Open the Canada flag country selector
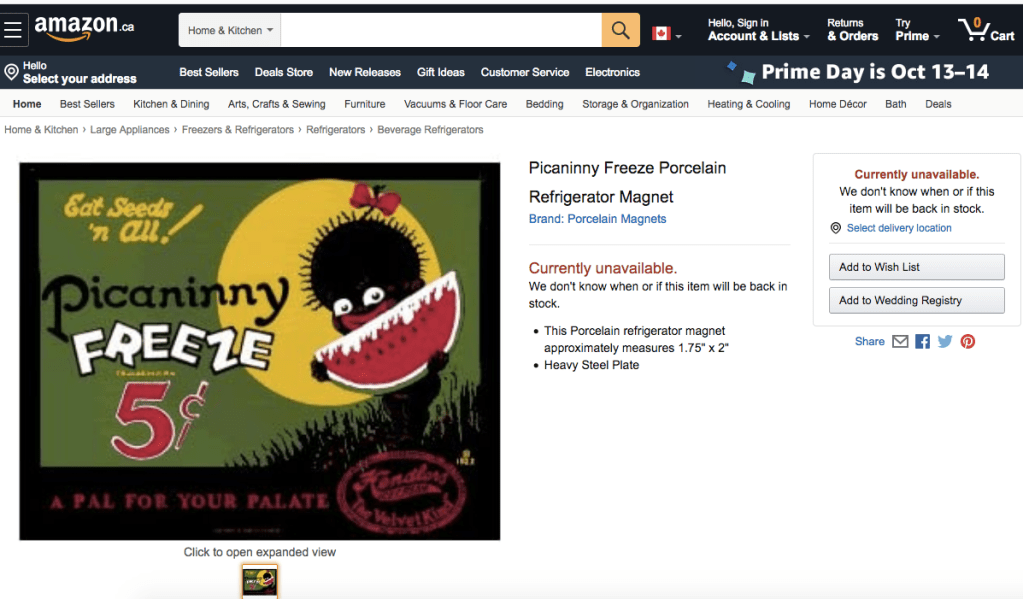1023x599 pixels. pyautogui.click(x=666, y=33)
